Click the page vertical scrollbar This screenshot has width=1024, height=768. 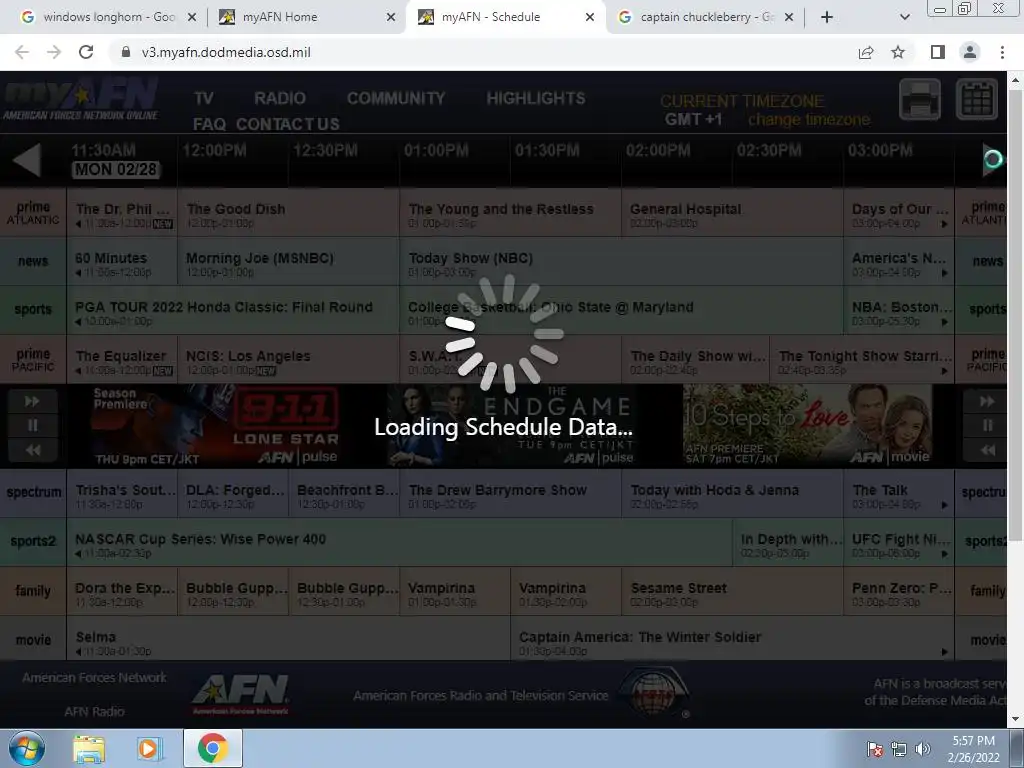point(1014,313)
